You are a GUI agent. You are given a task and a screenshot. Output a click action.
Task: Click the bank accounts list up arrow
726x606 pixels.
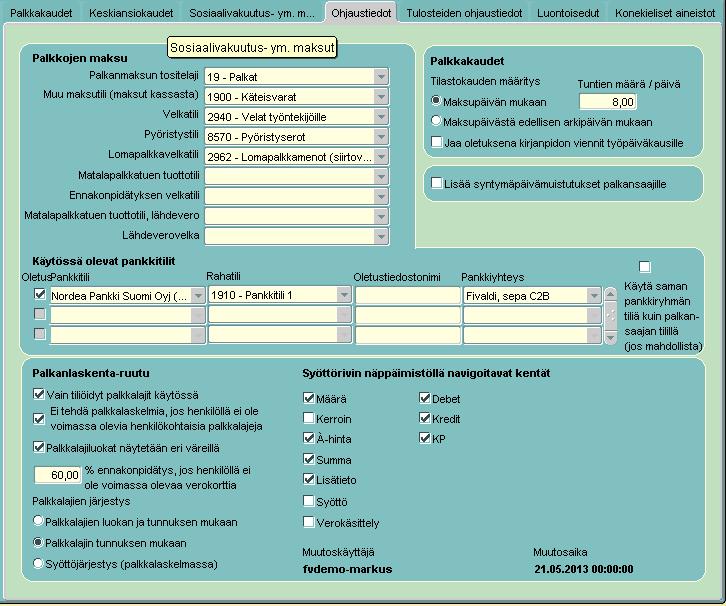click(x=611, y=294)
